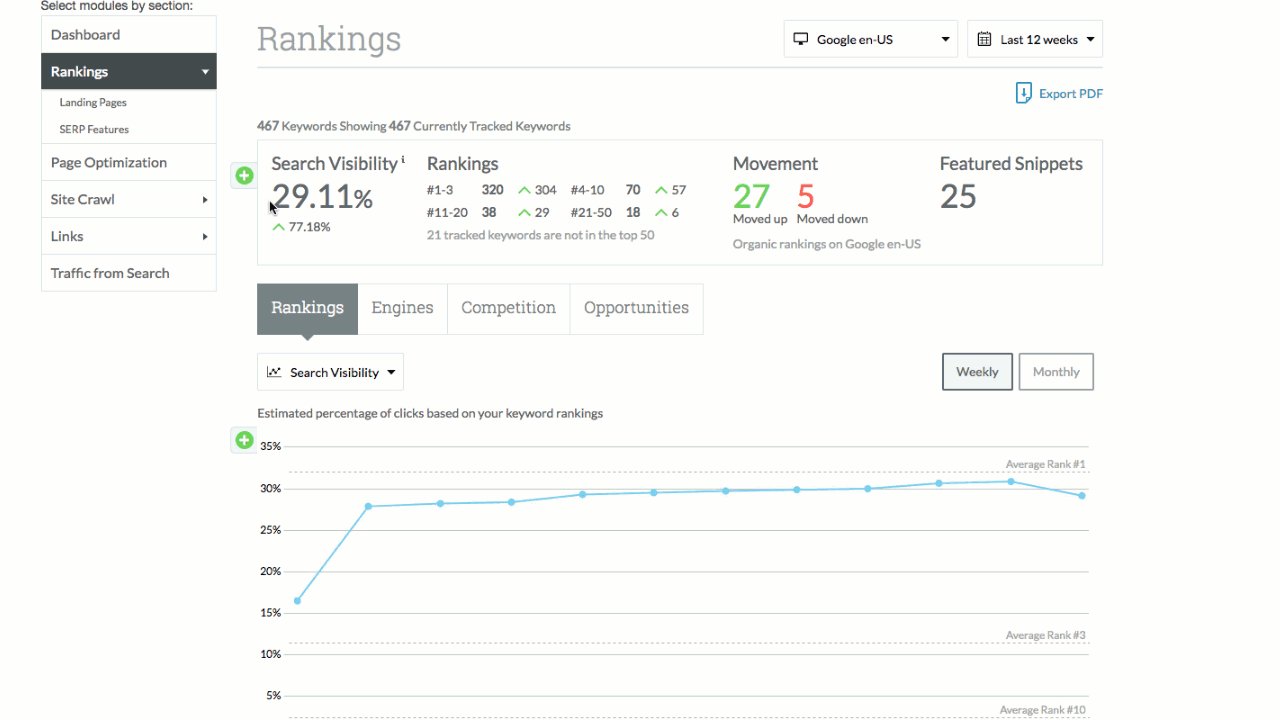The width and height of the screenshot is (1280, 720).
Task: Click the last data point on the chart
Action: coord(1082,496)
